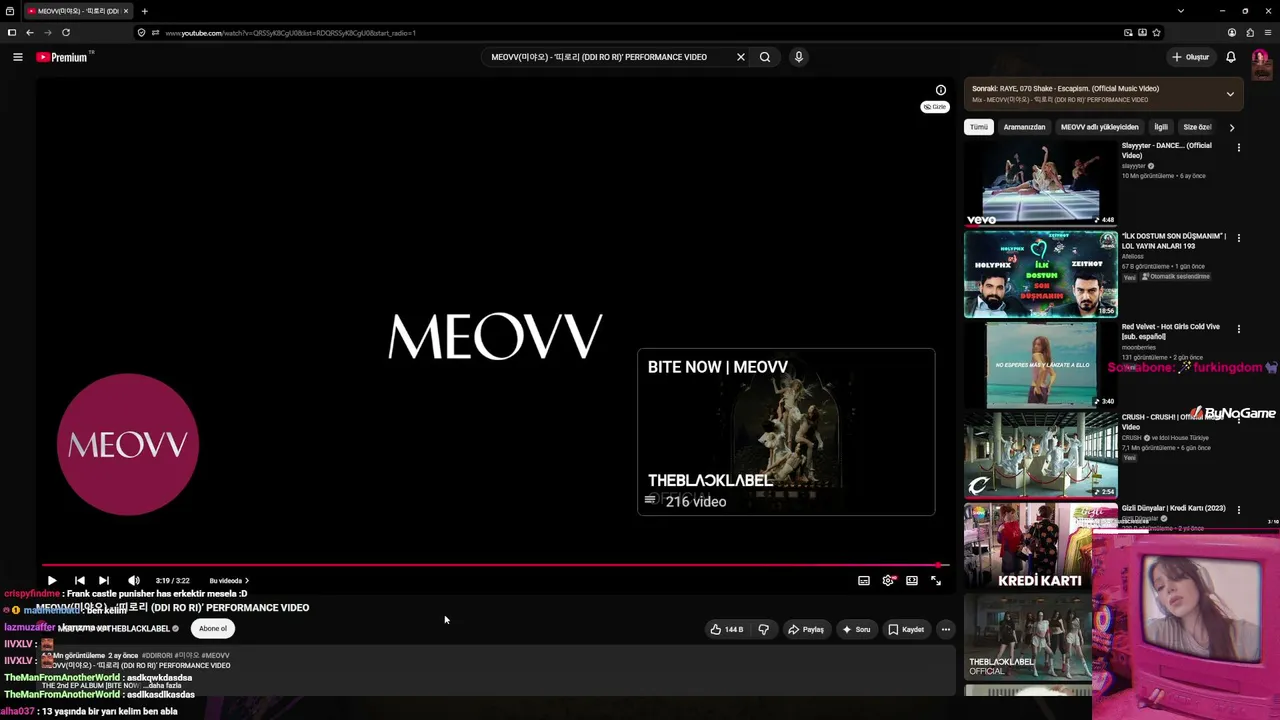Select the İlgili filter chip
1280x720 pixels.
pos(1161,127)
